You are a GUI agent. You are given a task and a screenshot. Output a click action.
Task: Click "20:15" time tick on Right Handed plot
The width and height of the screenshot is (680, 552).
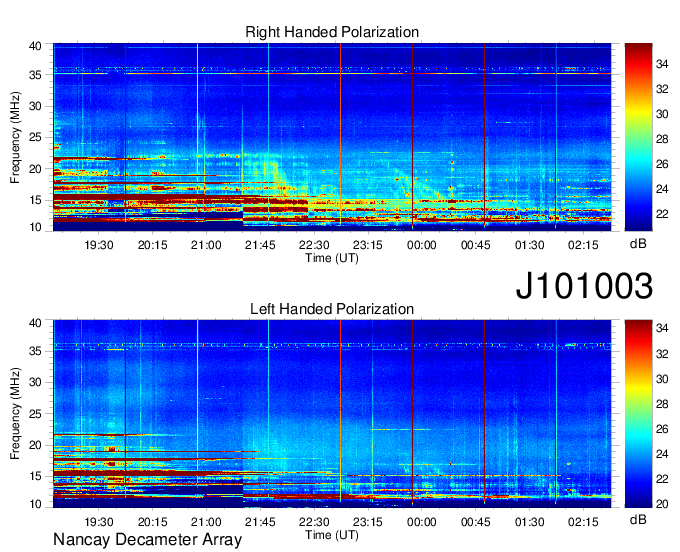pos(152,245)
